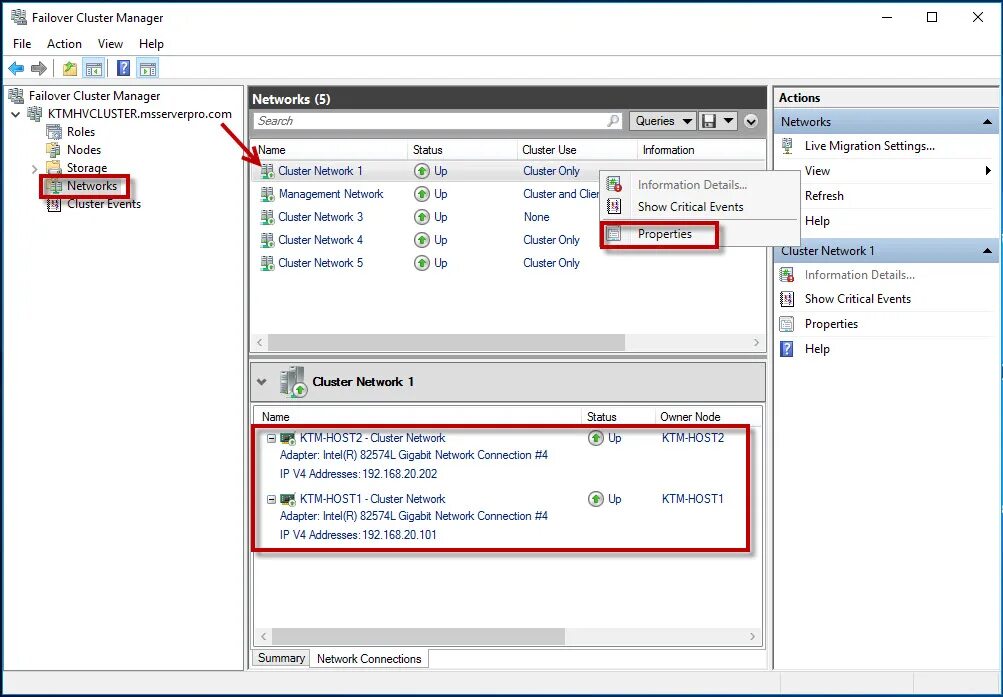This screenshot has width=1003, height=697.
Task: Click owner node KTM-HOST1
Action: point(693,499)
